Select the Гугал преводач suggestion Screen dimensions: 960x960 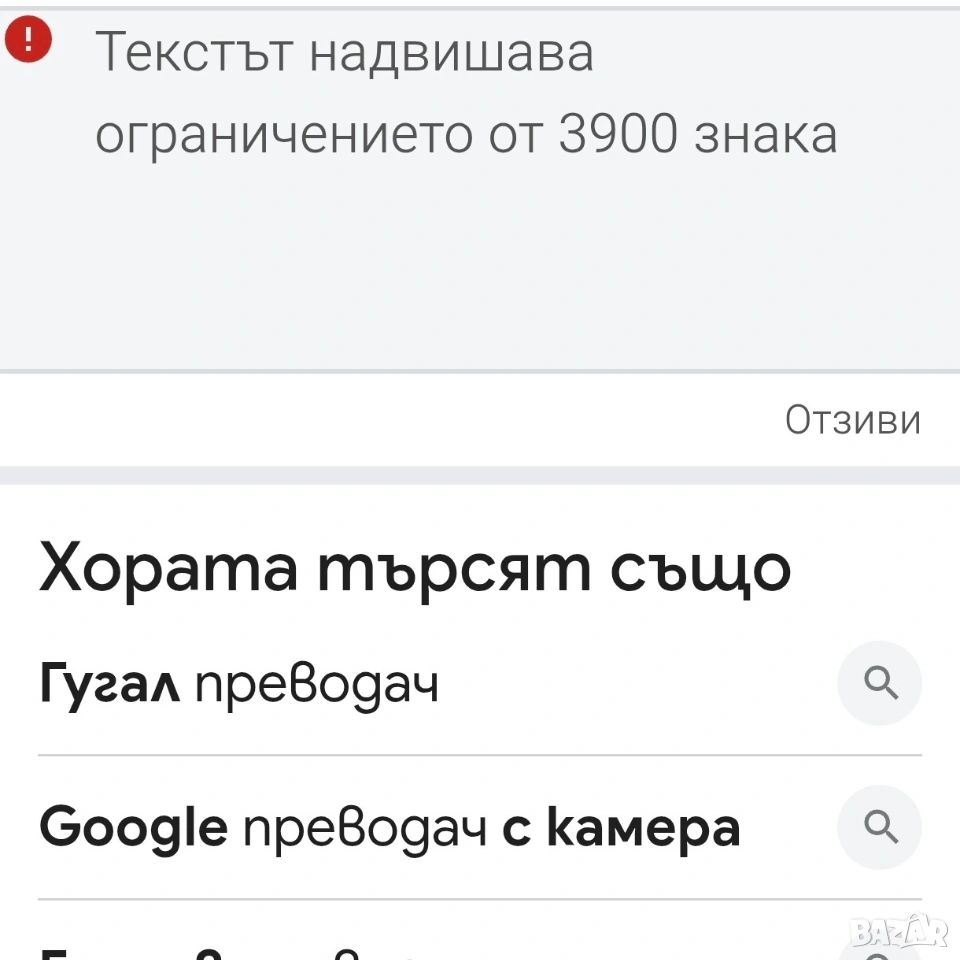coord(238,685)
